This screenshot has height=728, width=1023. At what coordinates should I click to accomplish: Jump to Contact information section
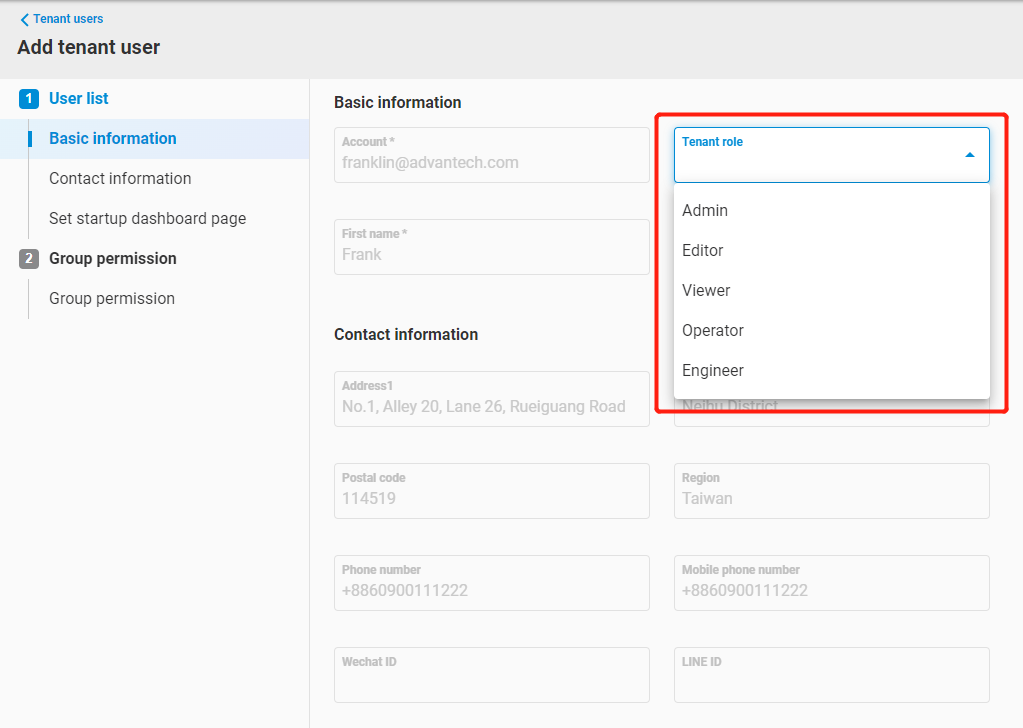point(120,179)
